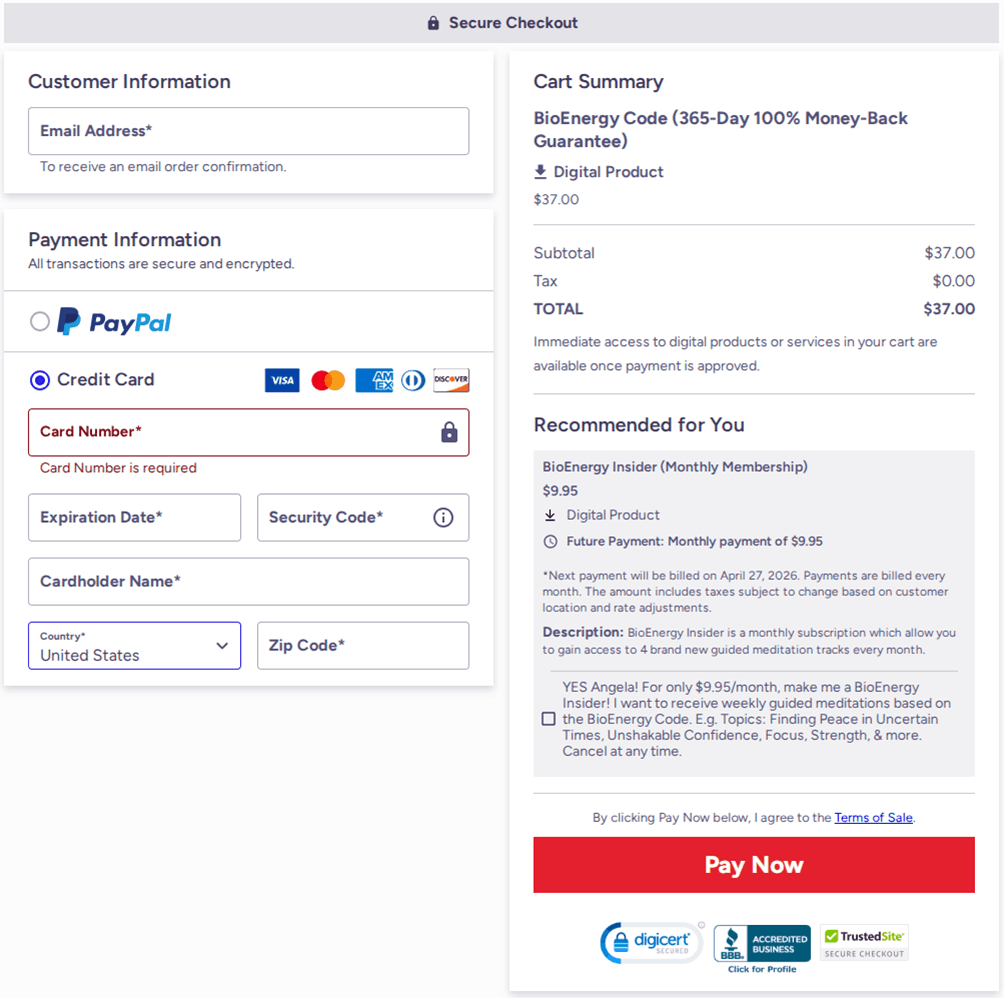Click the Visa card icon

tap(282, 380)
